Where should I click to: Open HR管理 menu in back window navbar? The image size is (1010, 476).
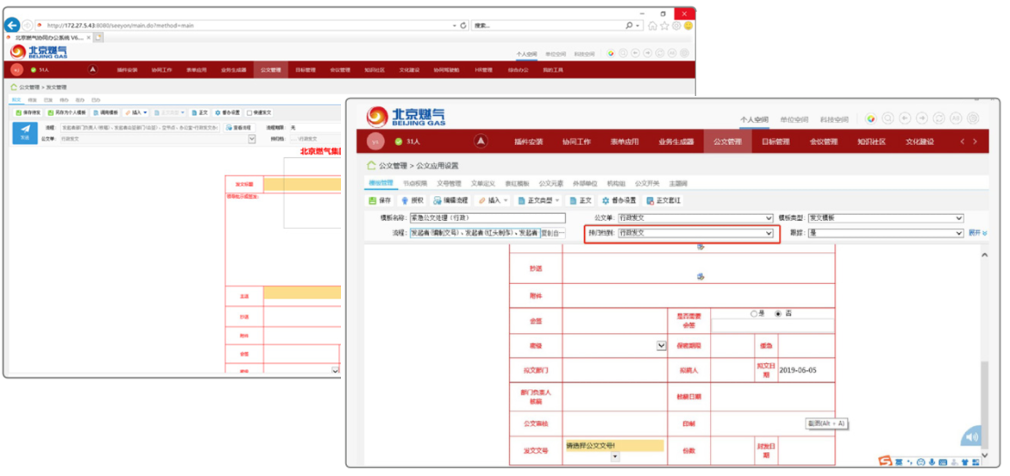tap(484, 70)
